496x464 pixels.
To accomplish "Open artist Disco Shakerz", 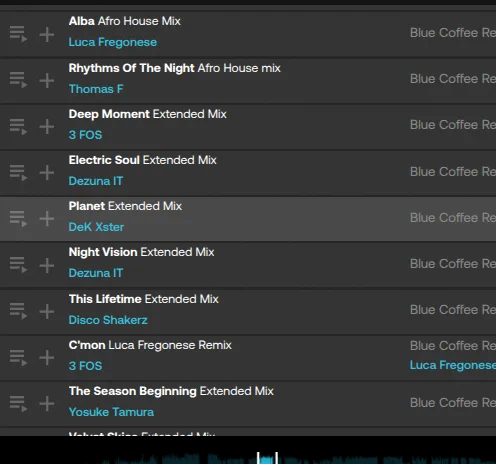I will 108,320.
